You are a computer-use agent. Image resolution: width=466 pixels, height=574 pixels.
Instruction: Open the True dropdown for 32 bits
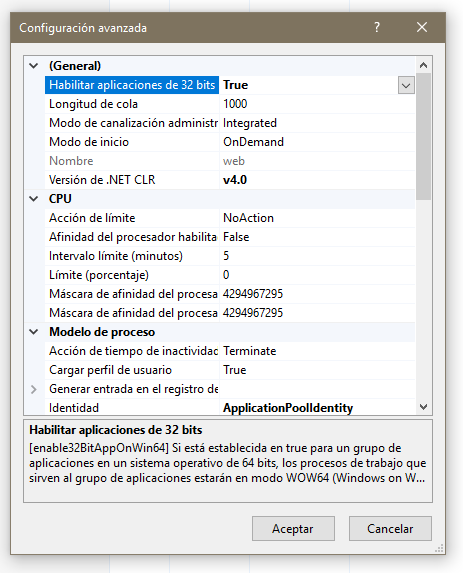(406, 85)
